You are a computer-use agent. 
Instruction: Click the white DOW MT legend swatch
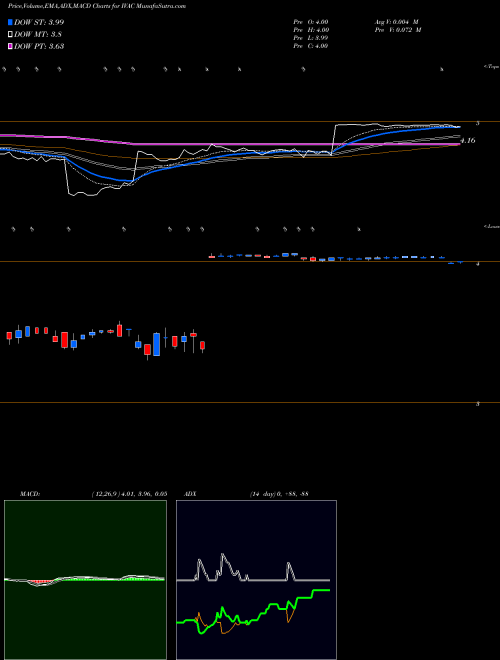[10, 34]
